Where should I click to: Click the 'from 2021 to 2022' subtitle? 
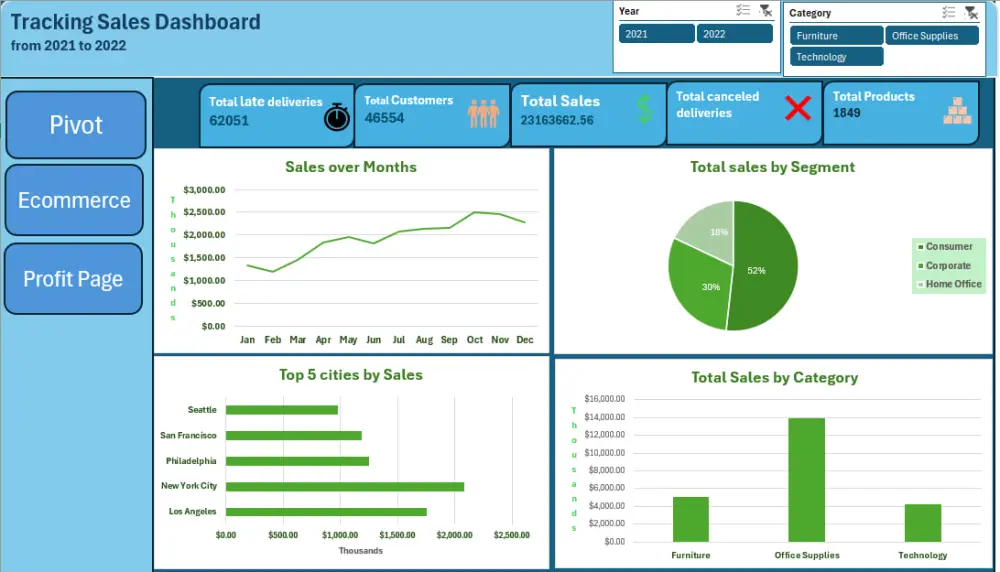click(x=68, y=46)
